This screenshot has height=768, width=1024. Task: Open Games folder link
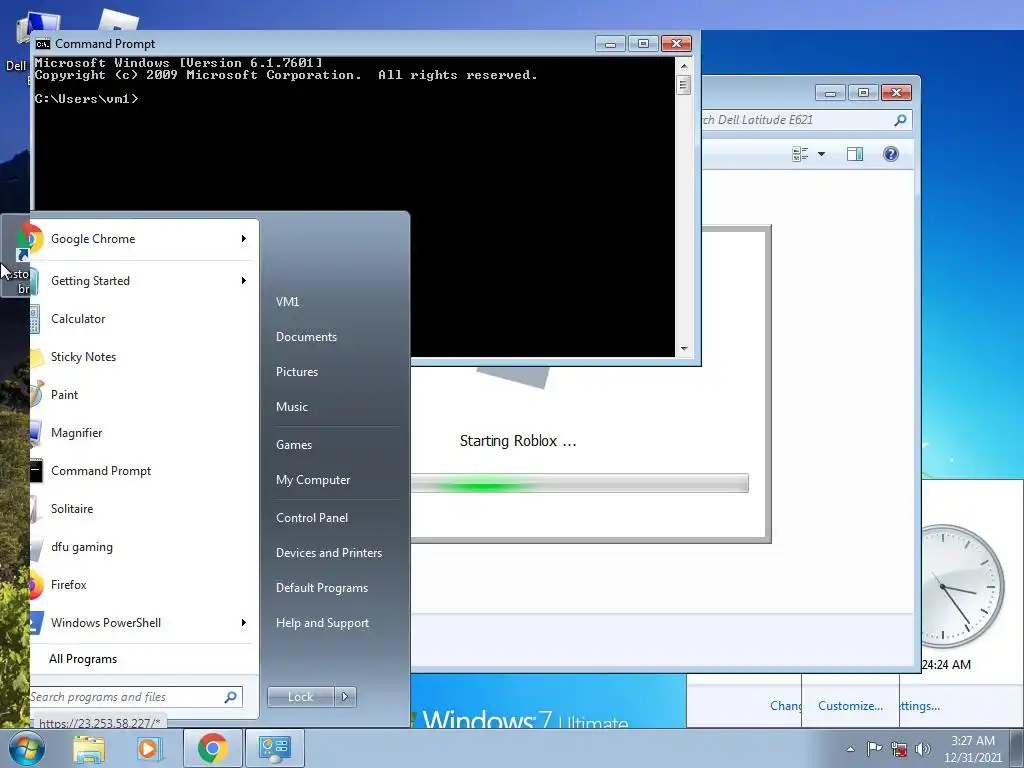pyautogui.click(x=294, y=445)
